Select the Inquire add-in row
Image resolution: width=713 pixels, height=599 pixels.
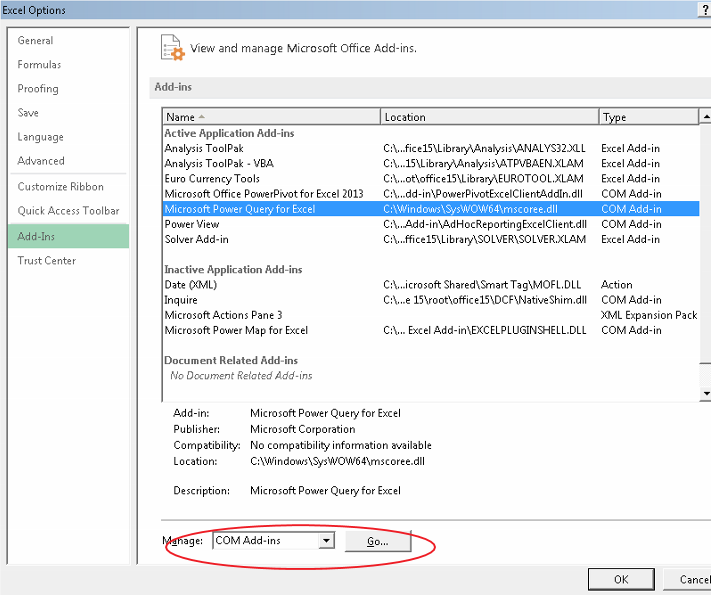(431, 300)
